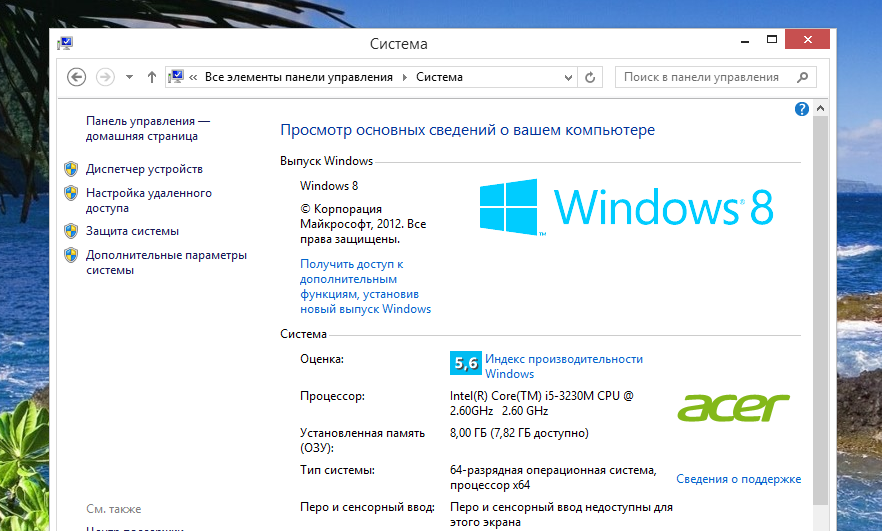Click the Перо и сенсорный ввод недоступны text
This screenshot has width=882, height=531.
(561, 514)
